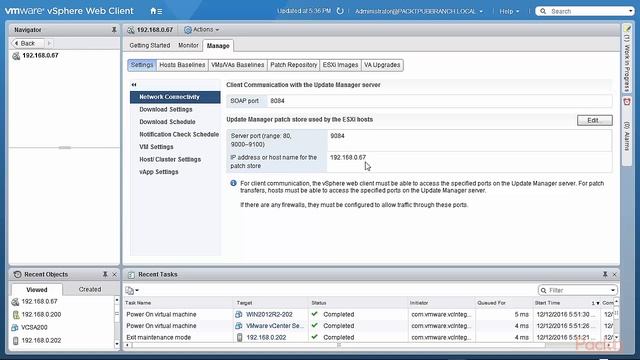Click Recent Tasks horizontal scrollbar
This screenshot has width=640, height=360.
[x=339, y=345]
